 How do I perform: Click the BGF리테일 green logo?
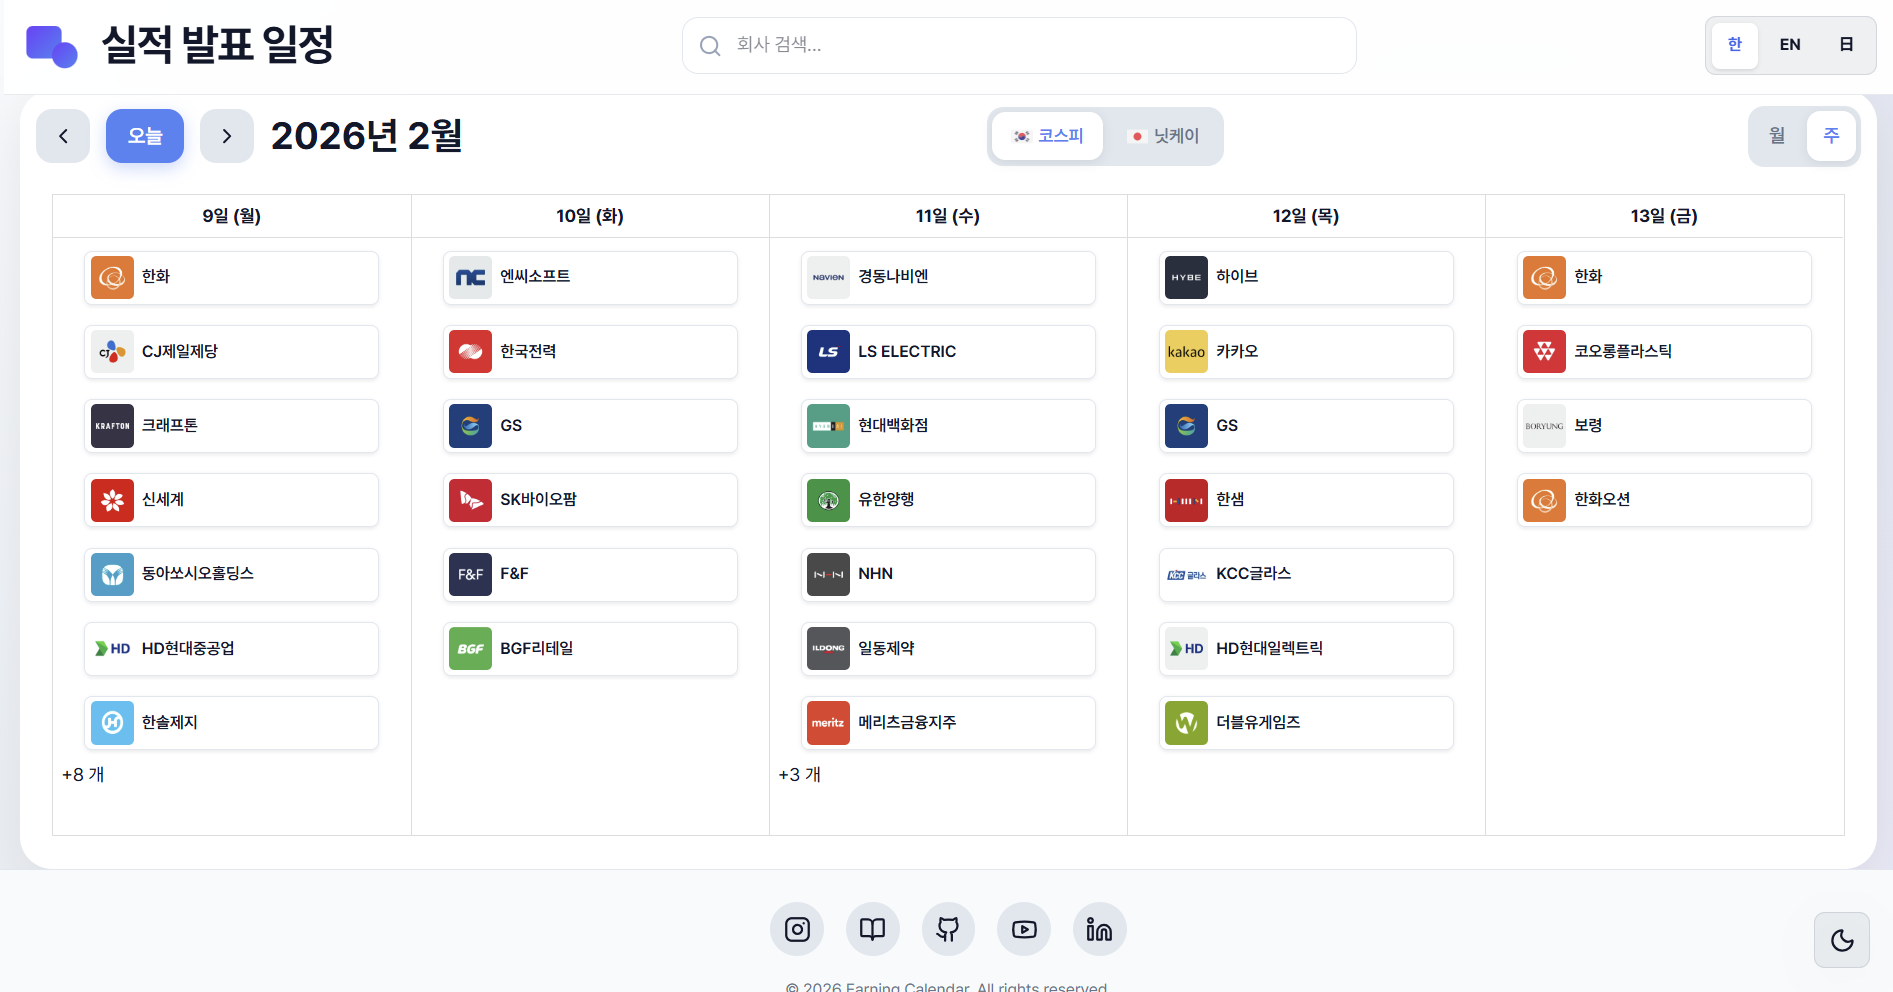pyautogui.click(x=470, y=649)
